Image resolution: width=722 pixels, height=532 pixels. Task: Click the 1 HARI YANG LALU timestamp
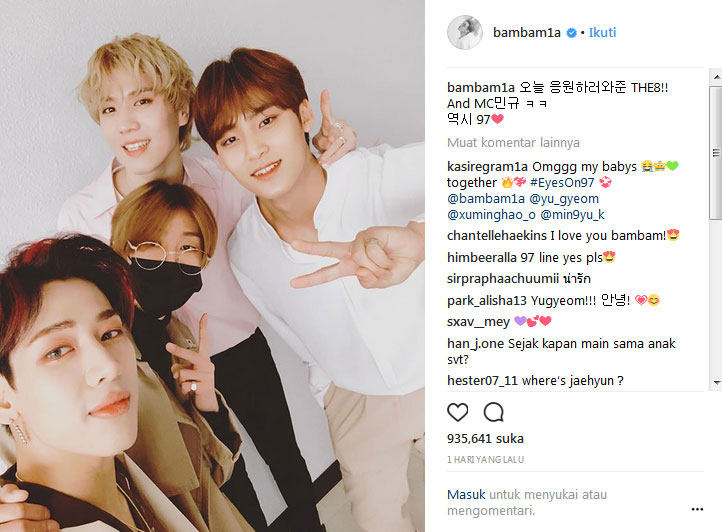485,460
